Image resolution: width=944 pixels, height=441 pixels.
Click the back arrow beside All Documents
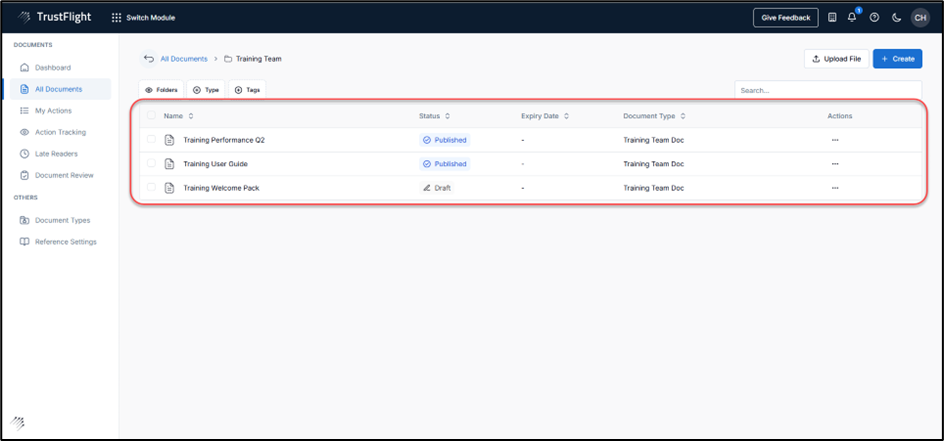(149, 59)
